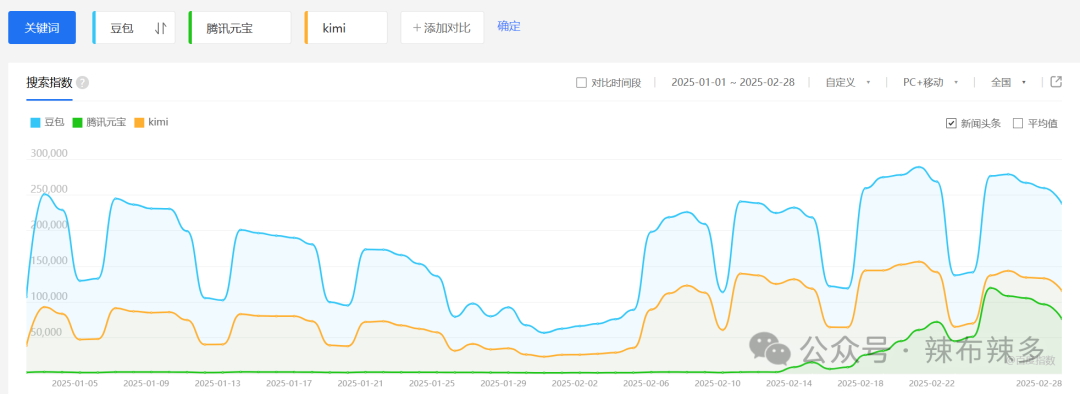Enable the 对比时间段 checkbox
This screenshot has width=1080, height=394.
tap(581, 83)
